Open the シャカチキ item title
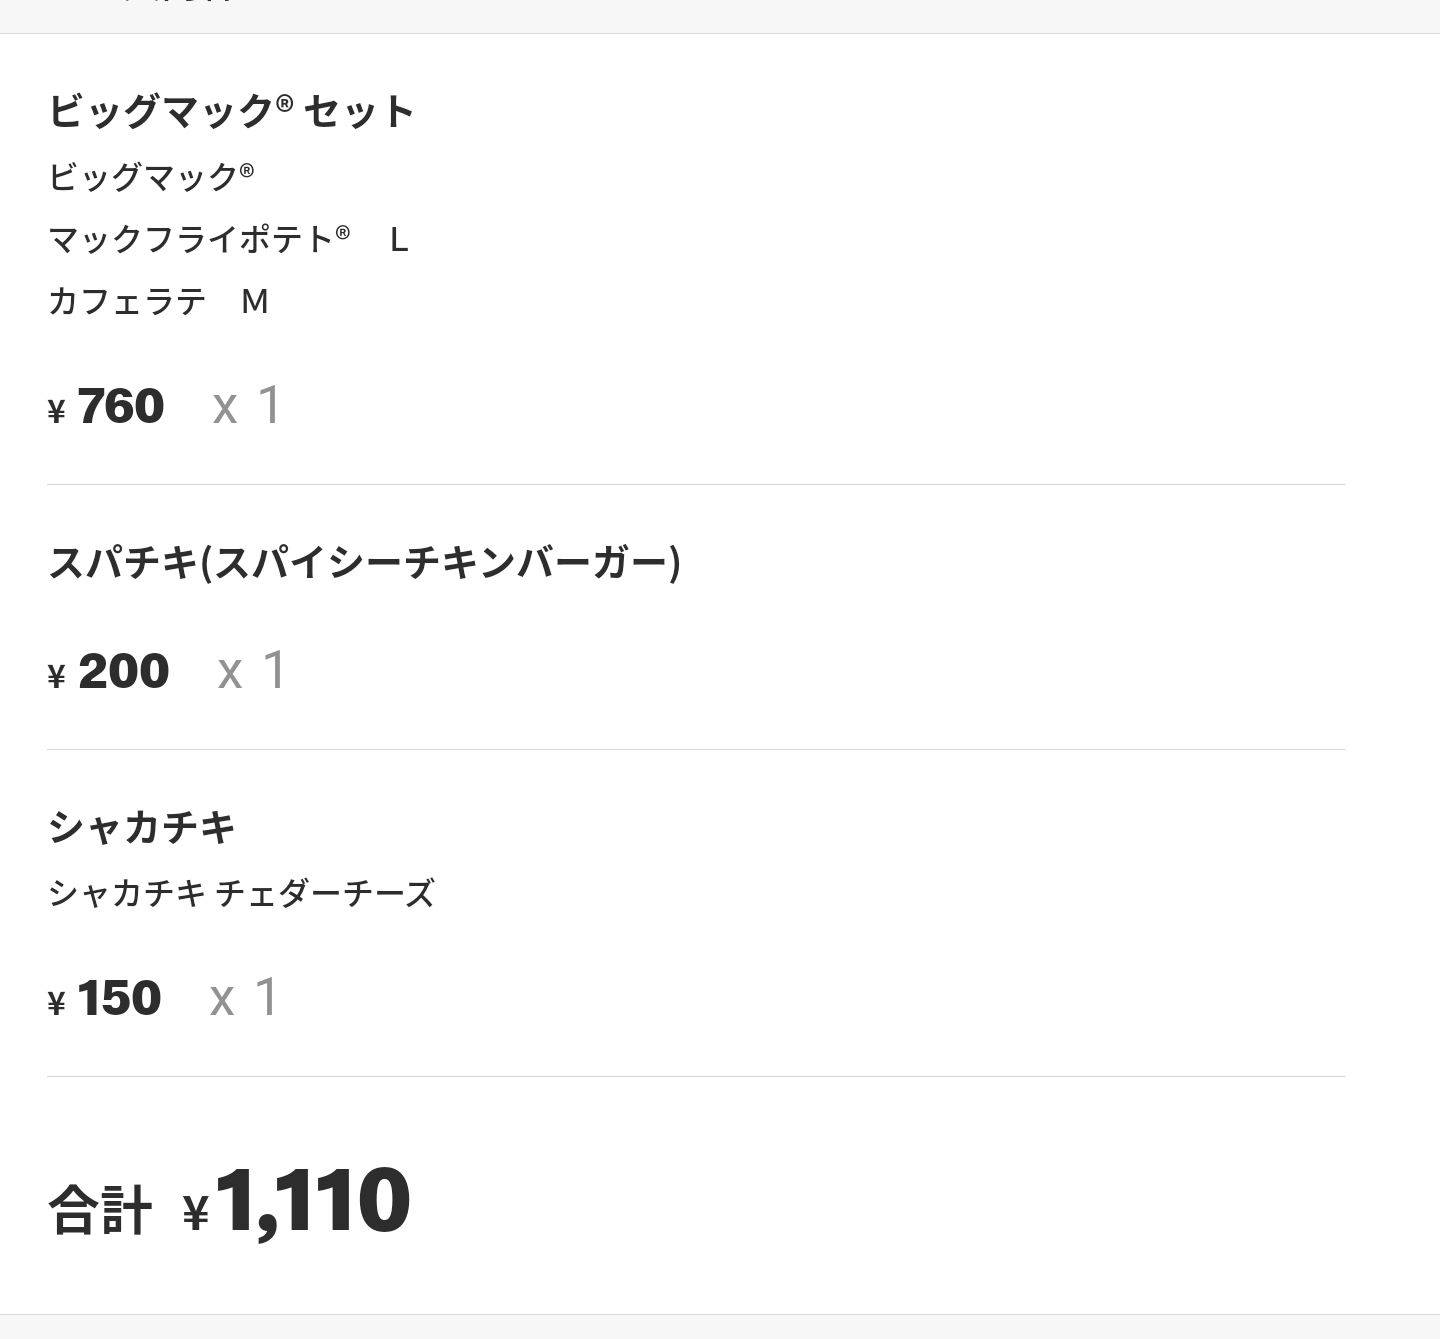This screenshot has width=1440, height=1339. coord(141,828)
